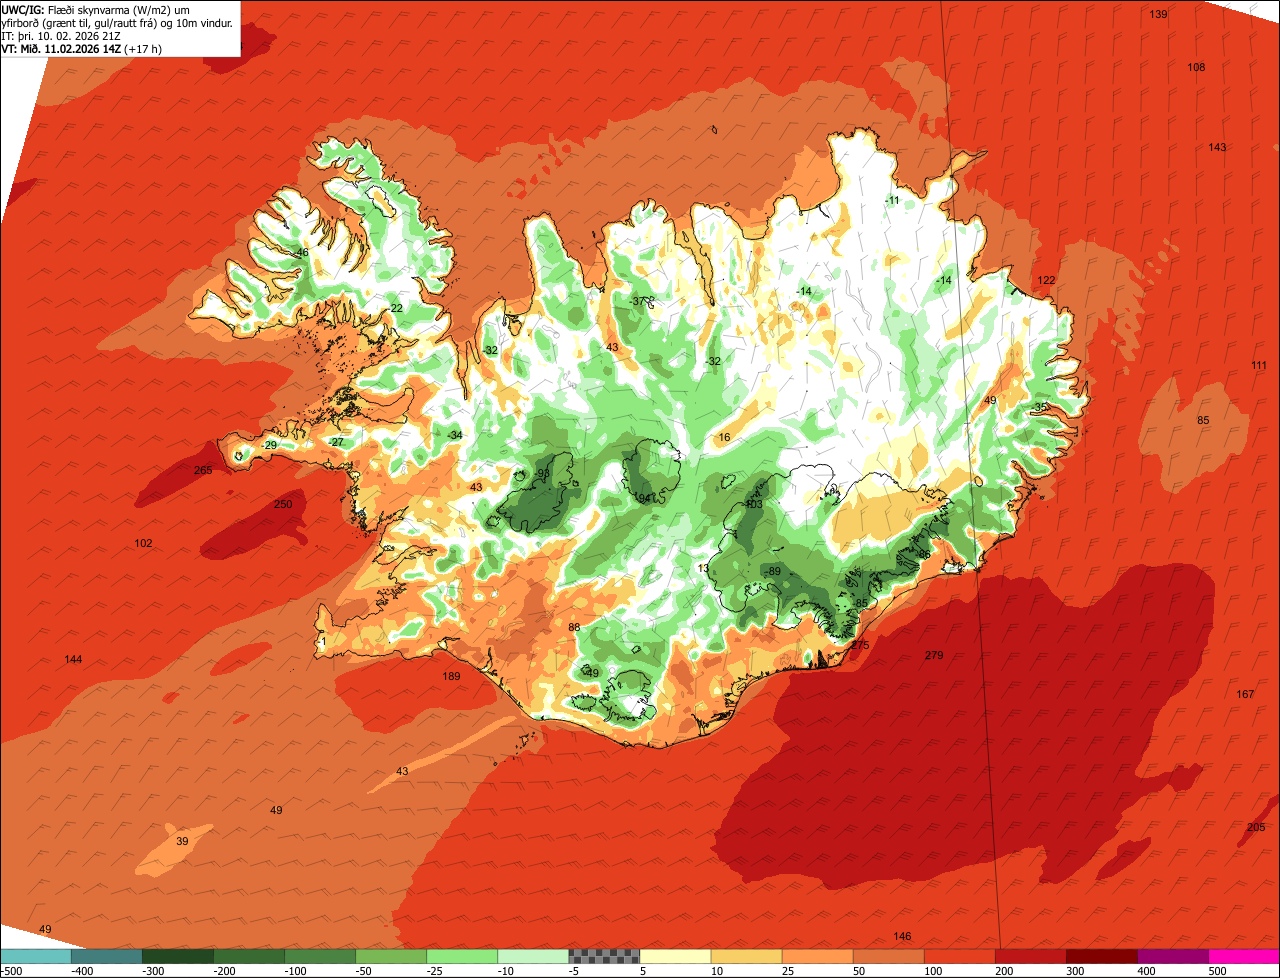1280x978 pixels.
Task: Click the flux value 189
Action: point(451,677)
